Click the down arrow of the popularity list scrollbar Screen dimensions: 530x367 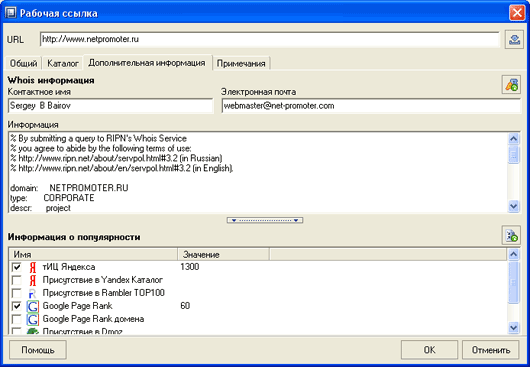coord(513,327)
